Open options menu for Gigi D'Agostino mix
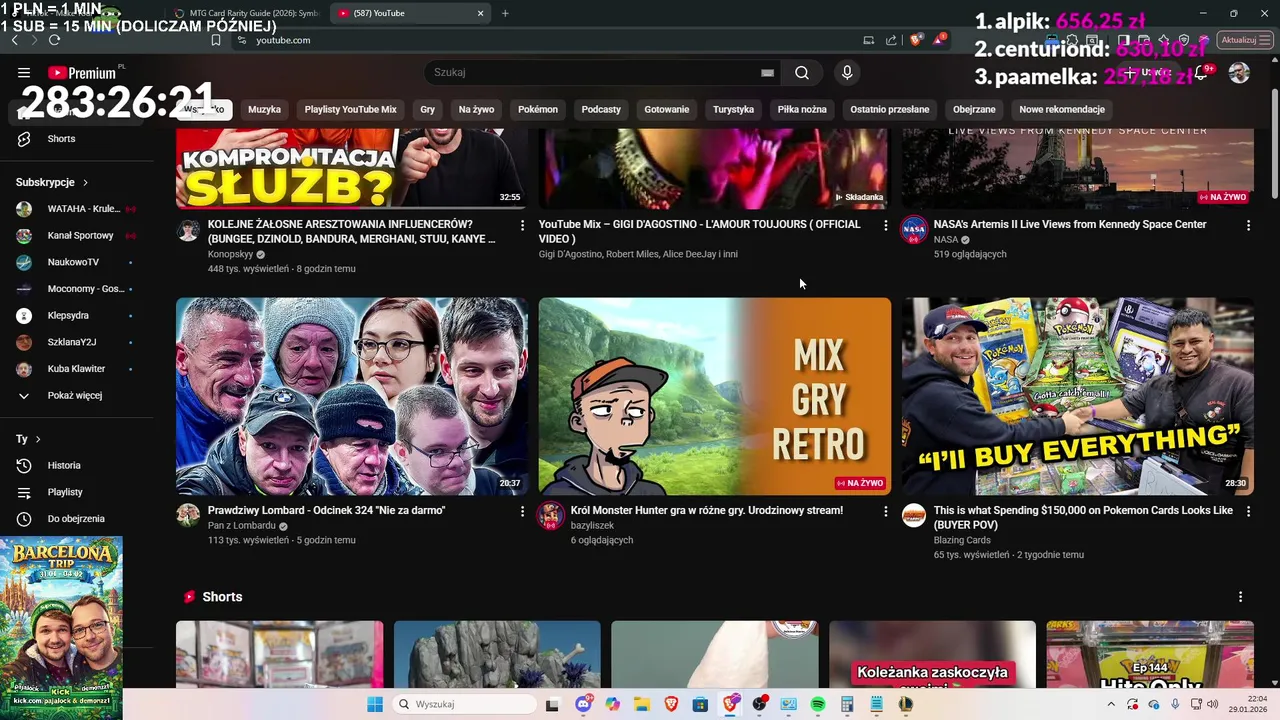The width and height of the screenshot is (1280, 720). (x=885, y=226)
